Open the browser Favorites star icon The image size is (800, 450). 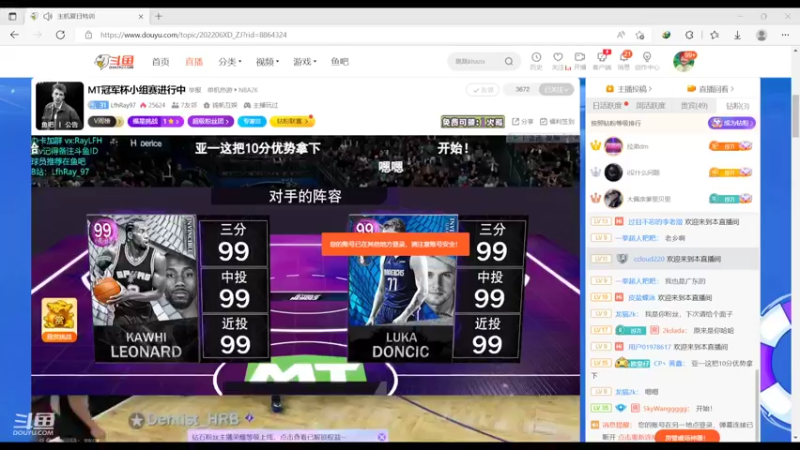(x=714, y=35)
